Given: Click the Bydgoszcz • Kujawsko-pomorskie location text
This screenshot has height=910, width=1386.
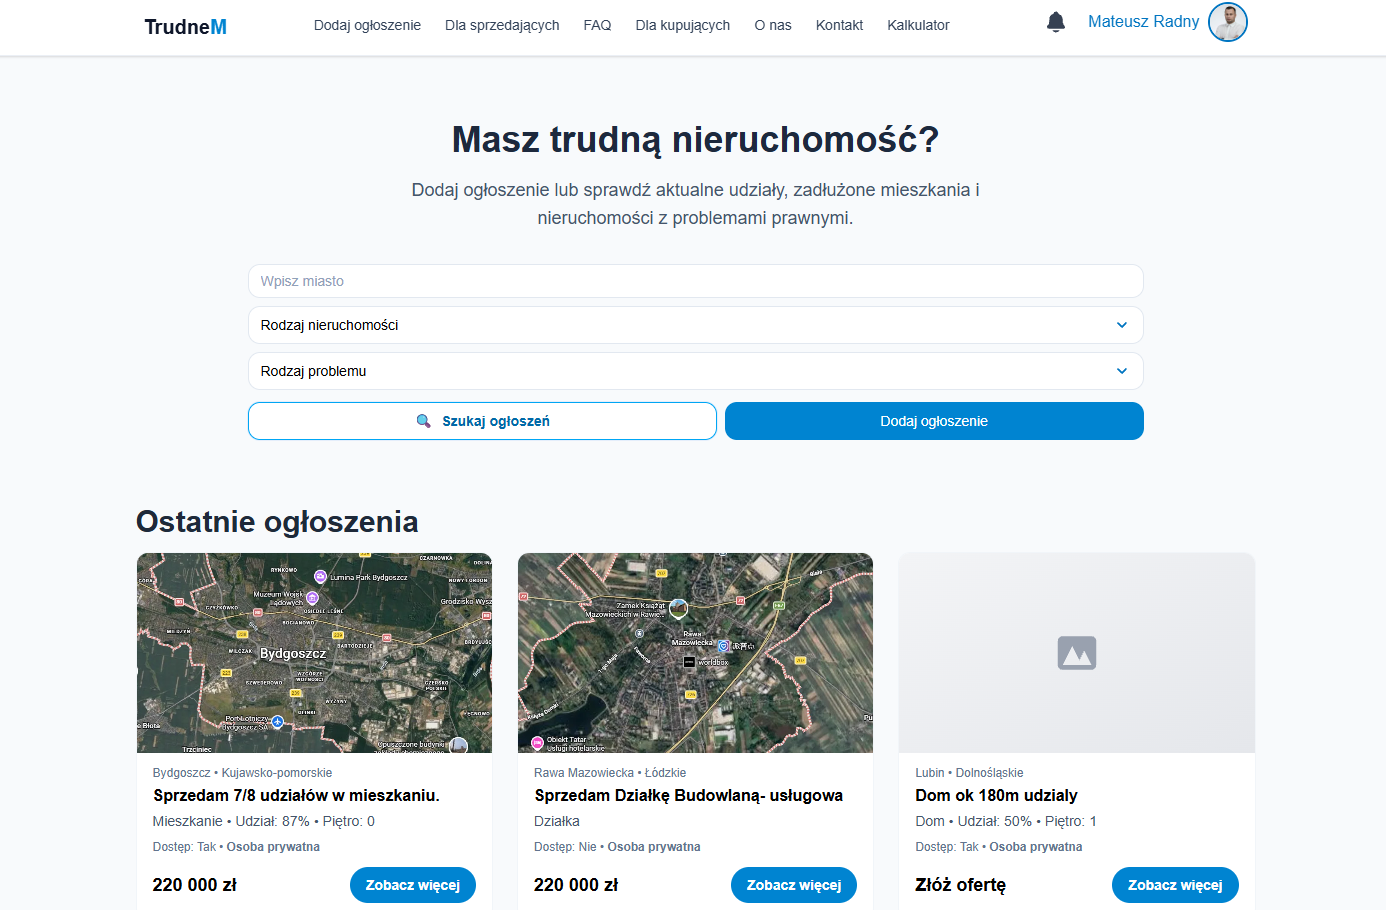Looking at the screenshot, I should [x=242, y=773].
